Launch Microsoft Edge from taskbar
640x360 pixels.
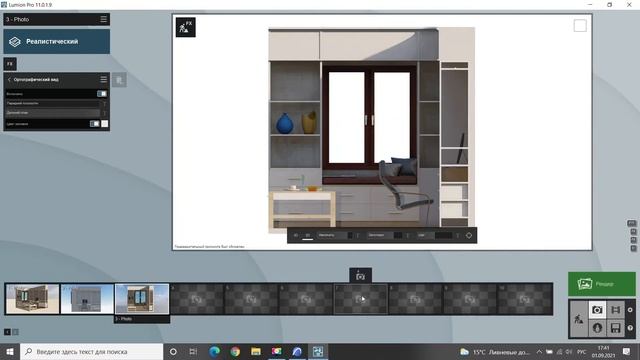[x=214, y=351]
